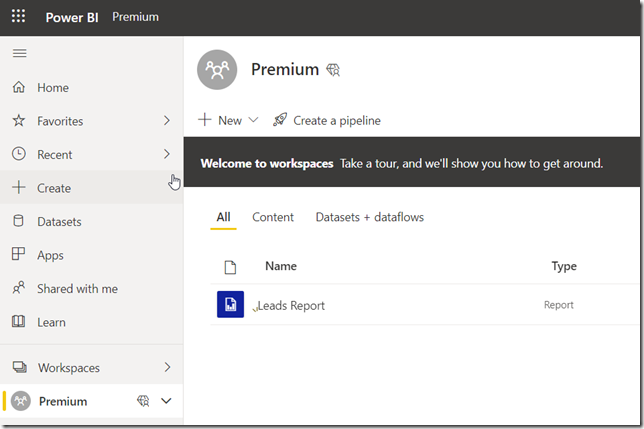This screenshot has width=644, height=429.
Task: Expand the Favorites flyout chevron
Action: [166, 121]
